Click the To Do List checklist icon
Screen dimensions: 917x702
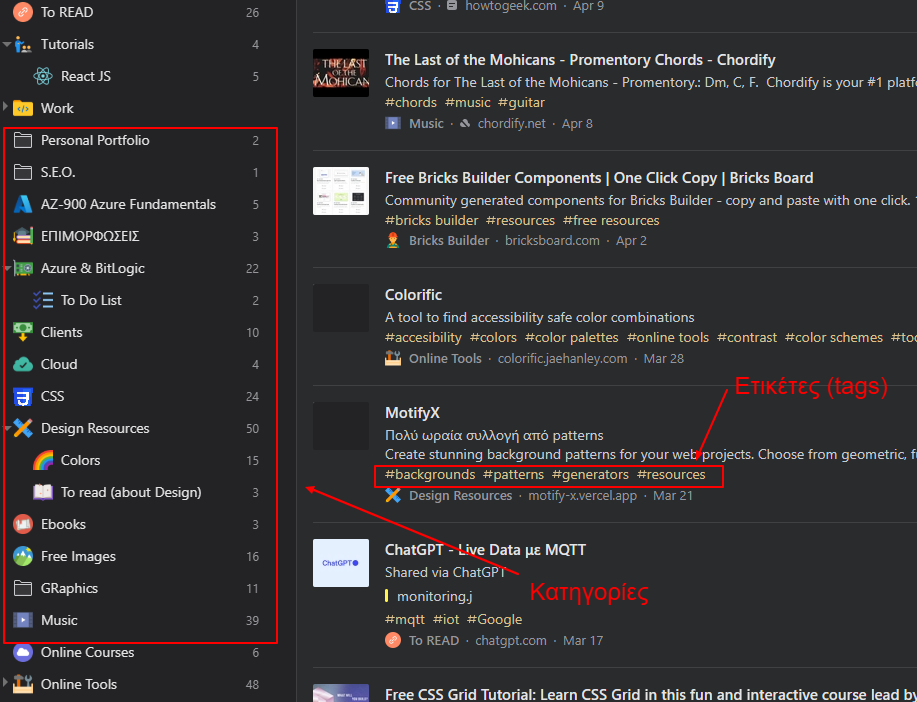coord(42,300)
